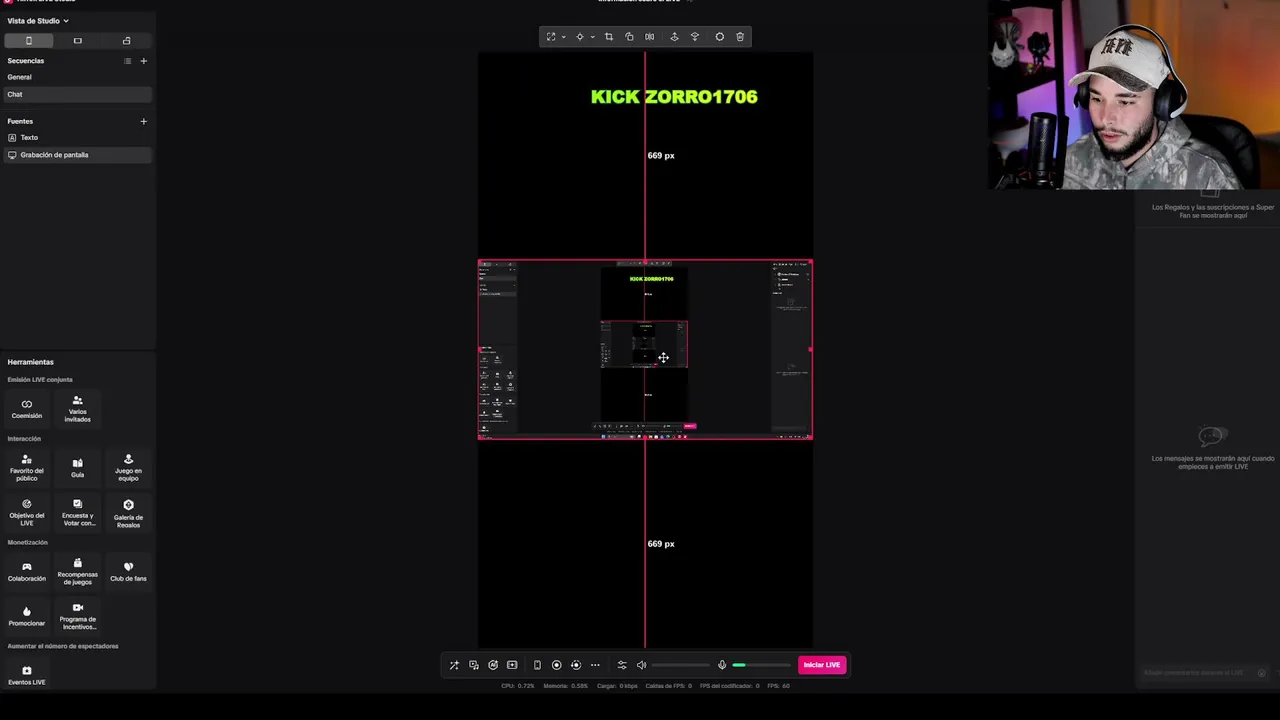
Task: Open the Eventos LIVE tool
Action: [x=27, y=675]
